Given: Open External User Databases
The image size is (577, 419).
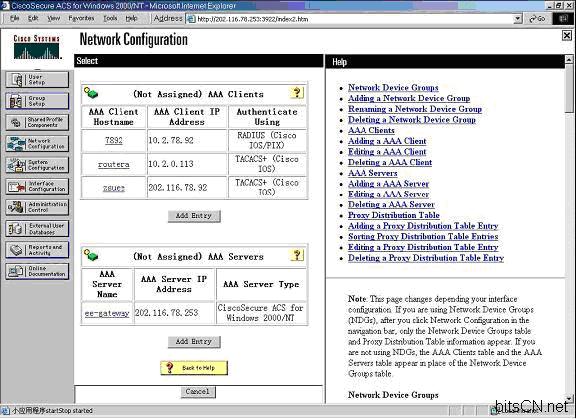Looking at the screenshot, I should point(37,228).
